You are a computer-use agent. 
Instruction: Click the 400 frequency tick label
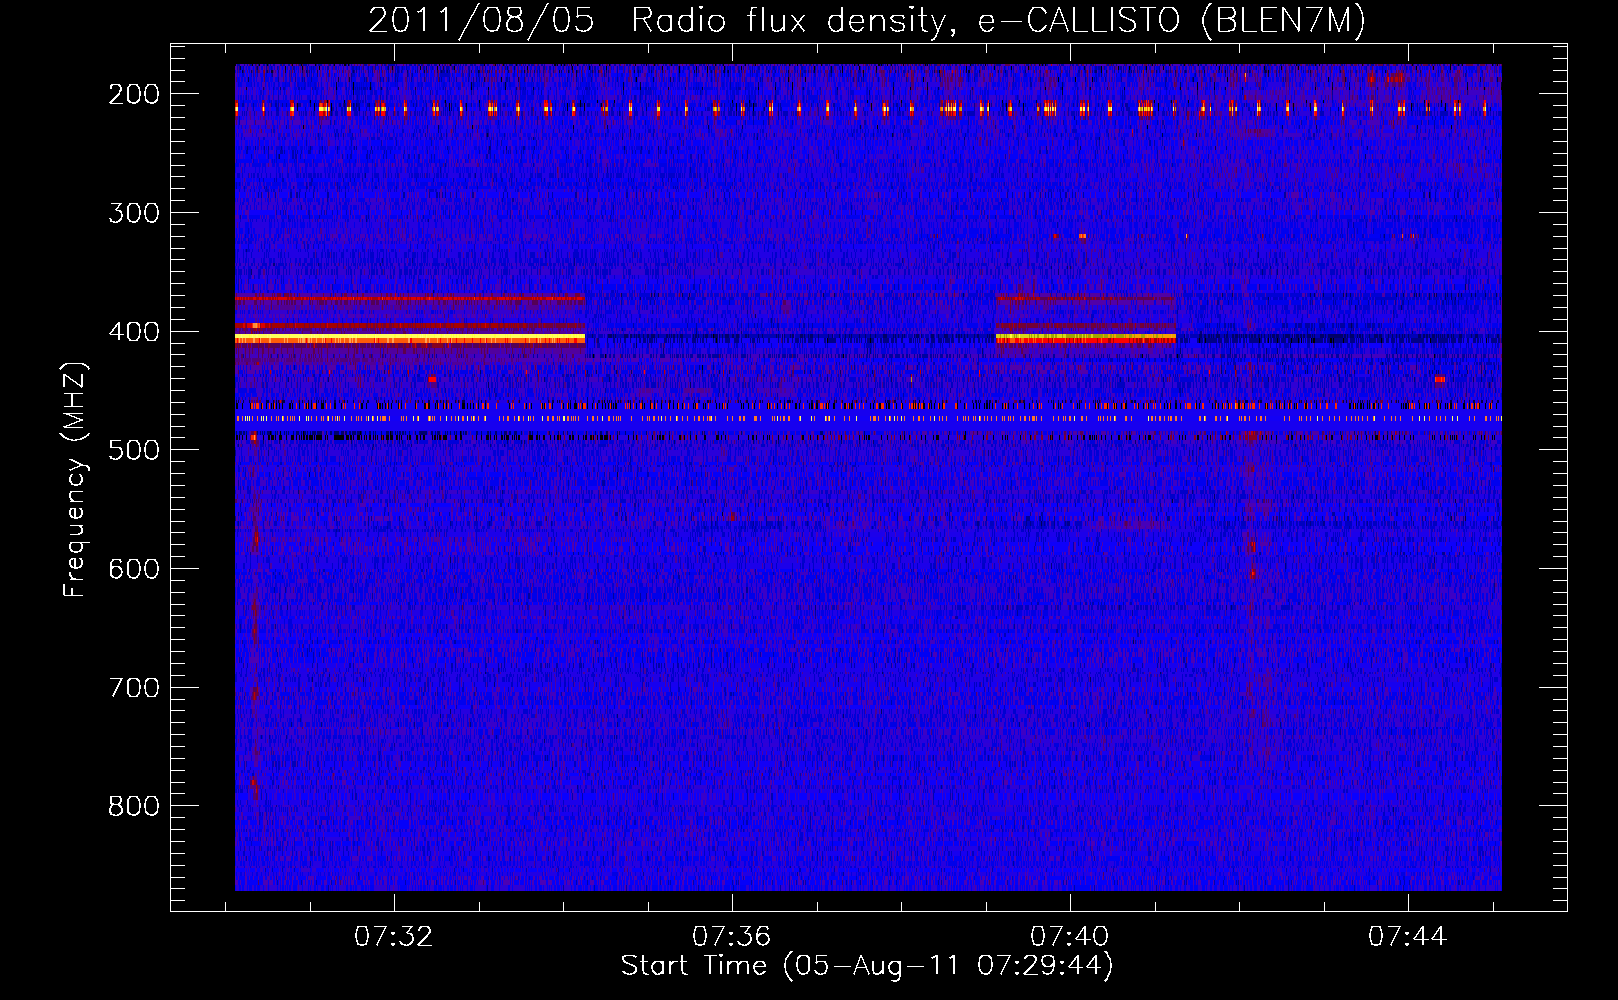click(x=133, y=332)
